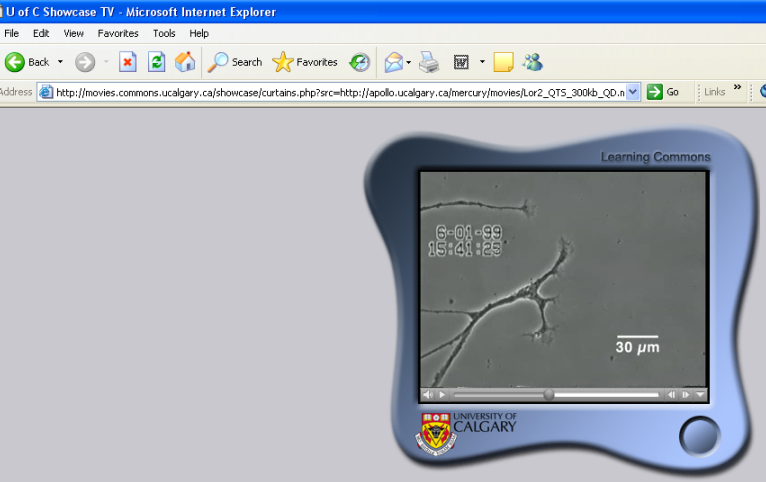Refresh the current page
Screen dimensions: 766x482
coord(156,62)
